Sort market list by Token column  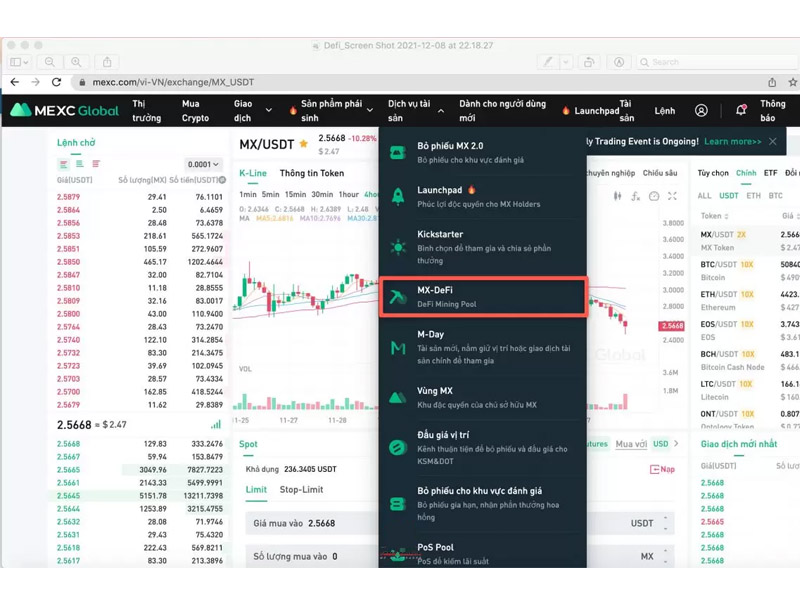(x=714, y=216)
